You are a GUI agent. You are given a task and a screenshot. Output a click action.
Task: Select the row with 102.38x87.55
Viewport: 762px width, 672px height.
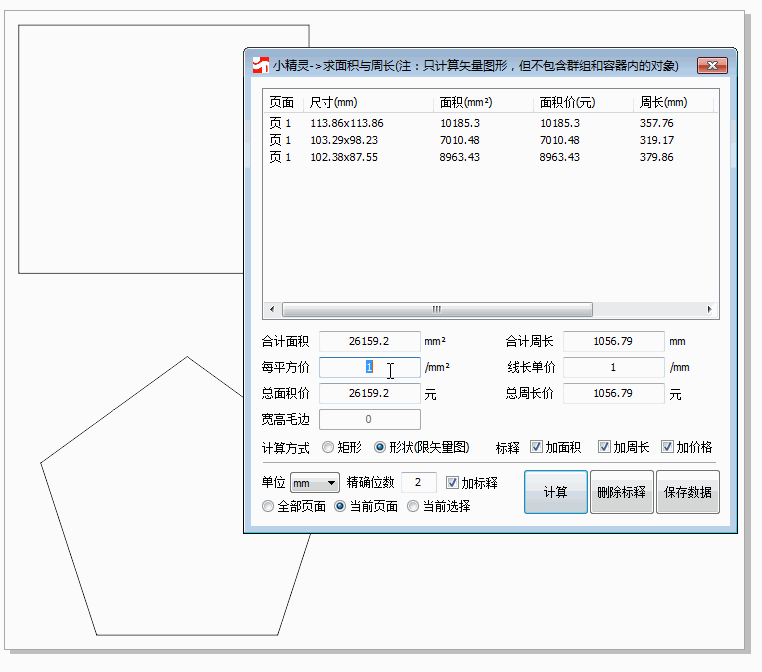[491, 157]
